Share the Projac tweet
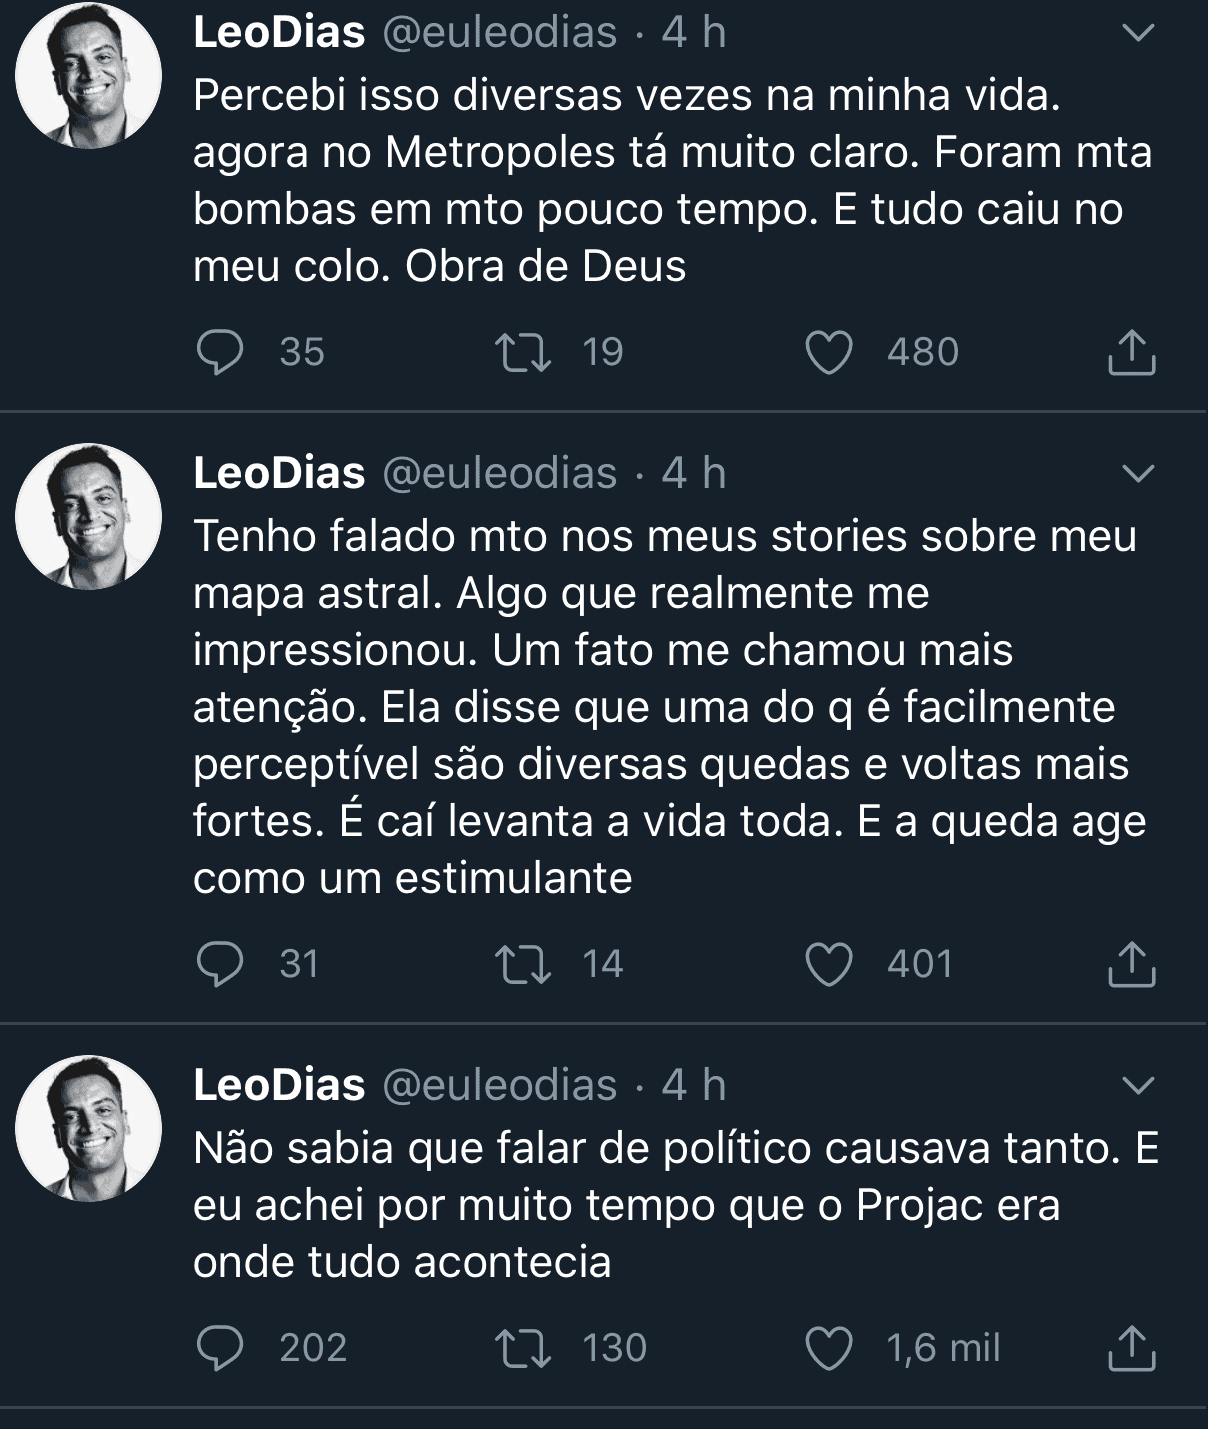This screenshot has height=1429, width=1208. pos(1132,1349)
